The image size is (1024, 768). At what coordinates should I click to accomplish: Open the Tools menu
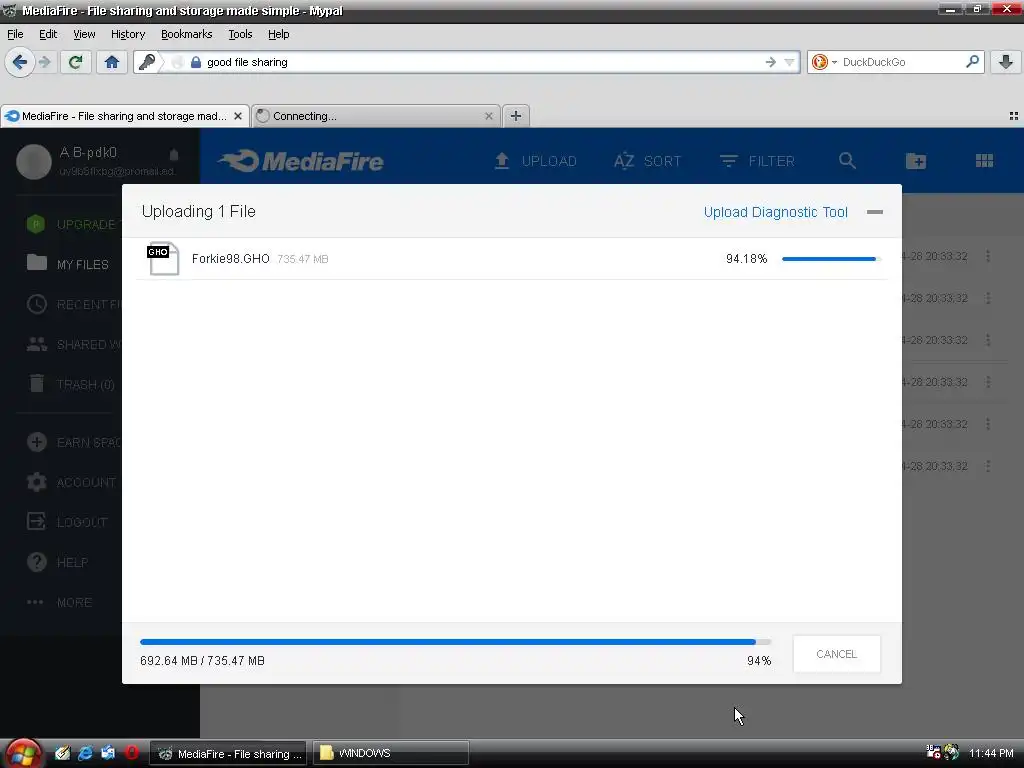tap(240, 34)
